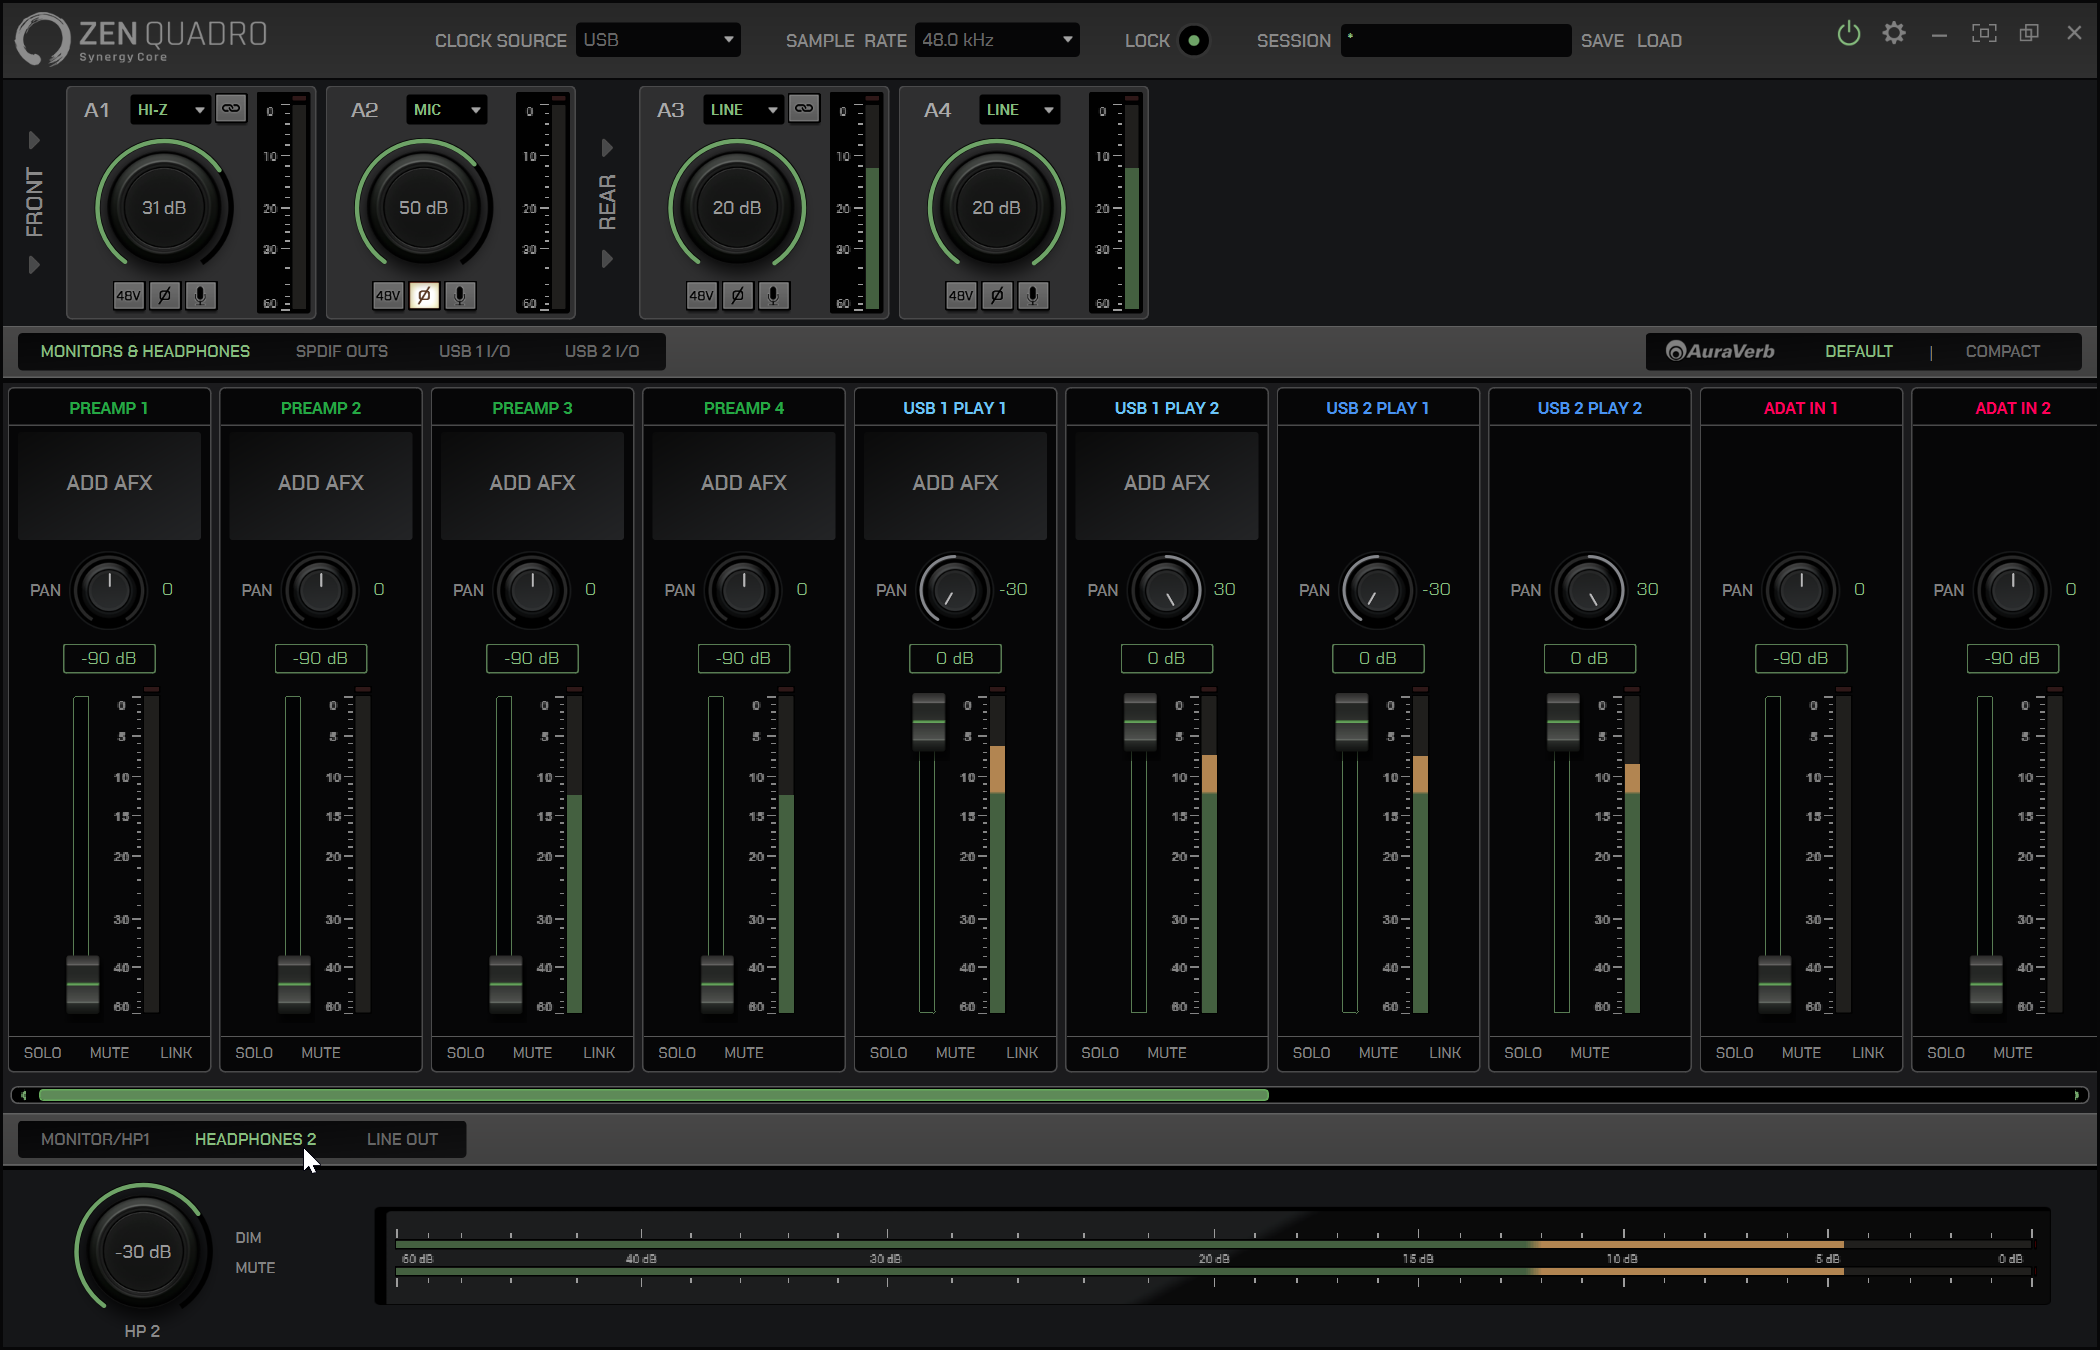Open A4 input type LINE dropdown

pos(1019,110)
